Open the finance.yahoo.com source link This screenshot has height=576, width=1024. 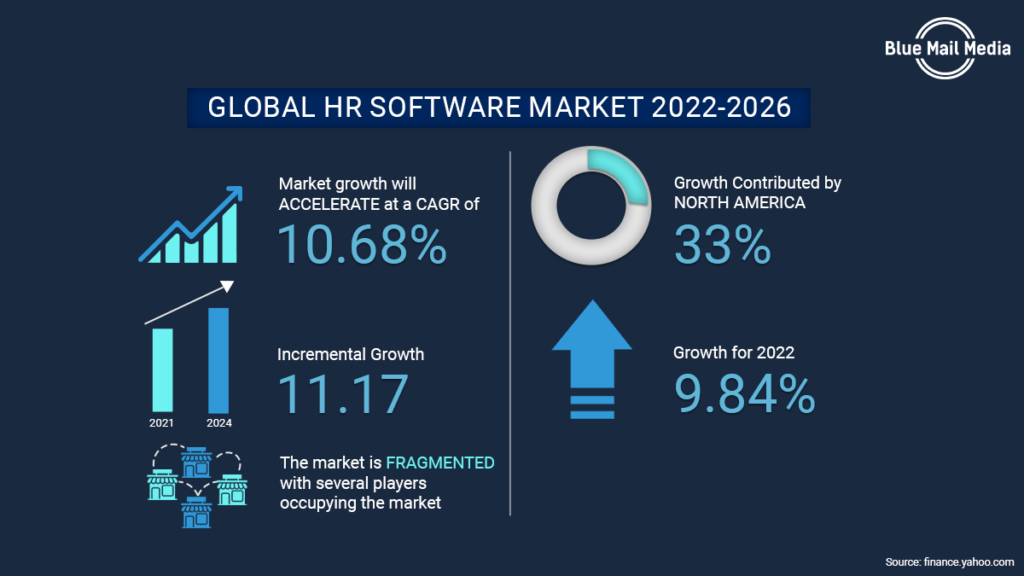pyautogui.click(x=948, y=560)
